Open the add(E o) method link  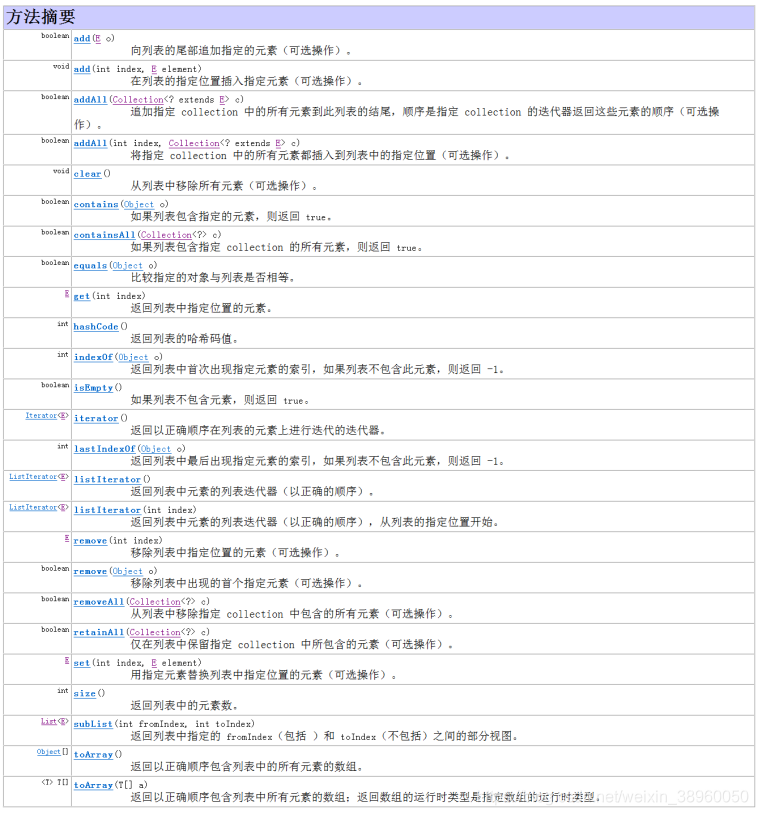click(82, 38)
